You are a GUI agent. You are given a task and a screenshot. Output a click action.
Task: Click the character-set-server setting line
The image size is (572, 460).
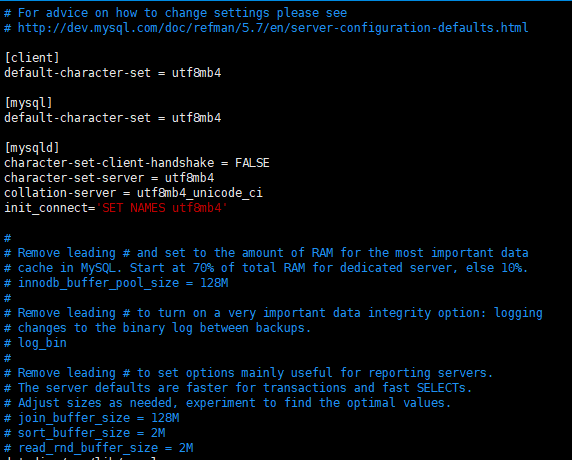point(109,178)
